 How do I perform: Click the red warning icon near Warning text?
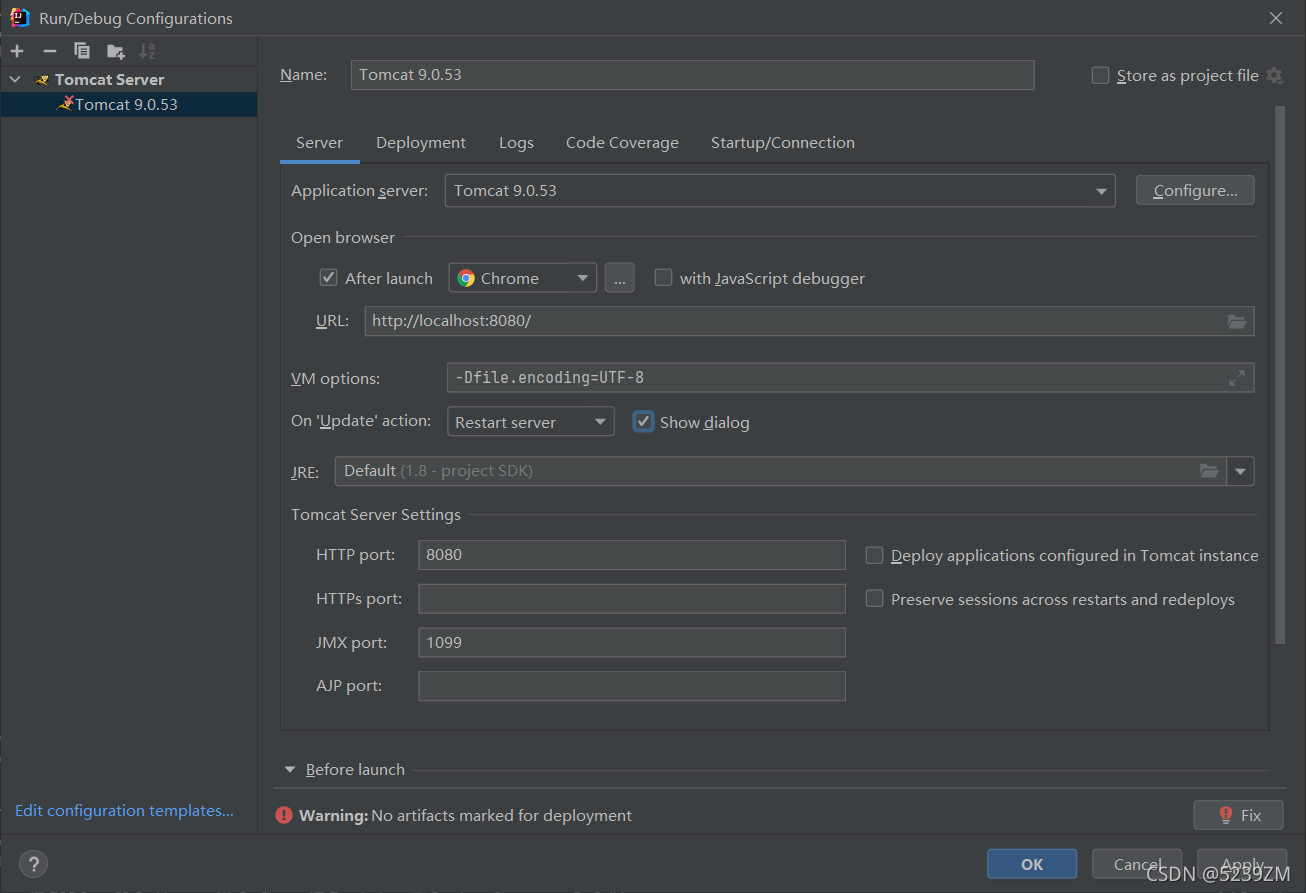[284, 815]
